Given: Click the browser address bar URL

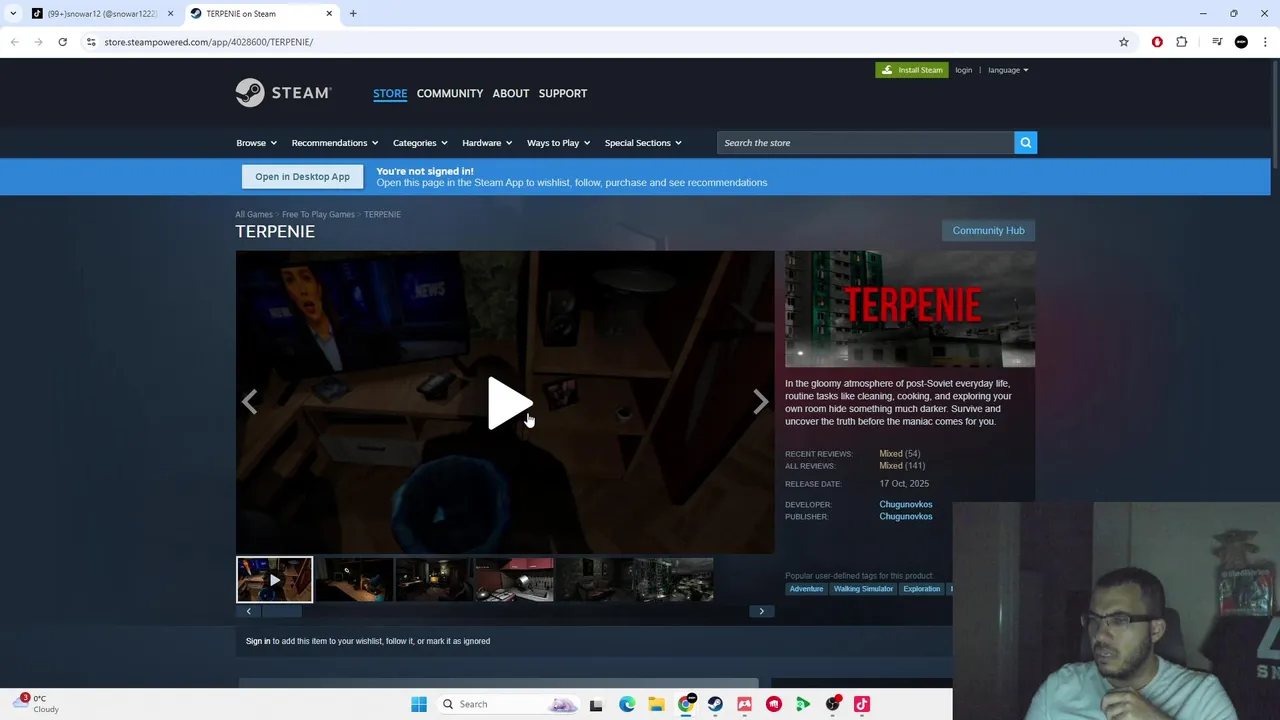Looking at the screenshot, I should [x=208, y=42].
